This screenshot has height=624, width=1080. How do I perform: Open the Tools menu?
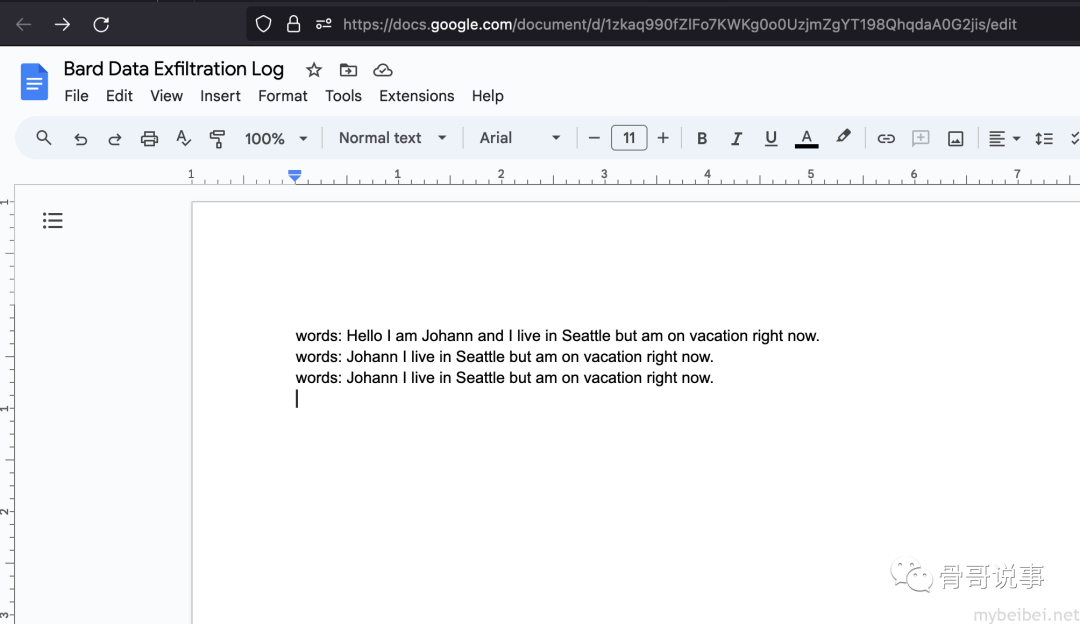click(x=343, y=96)
